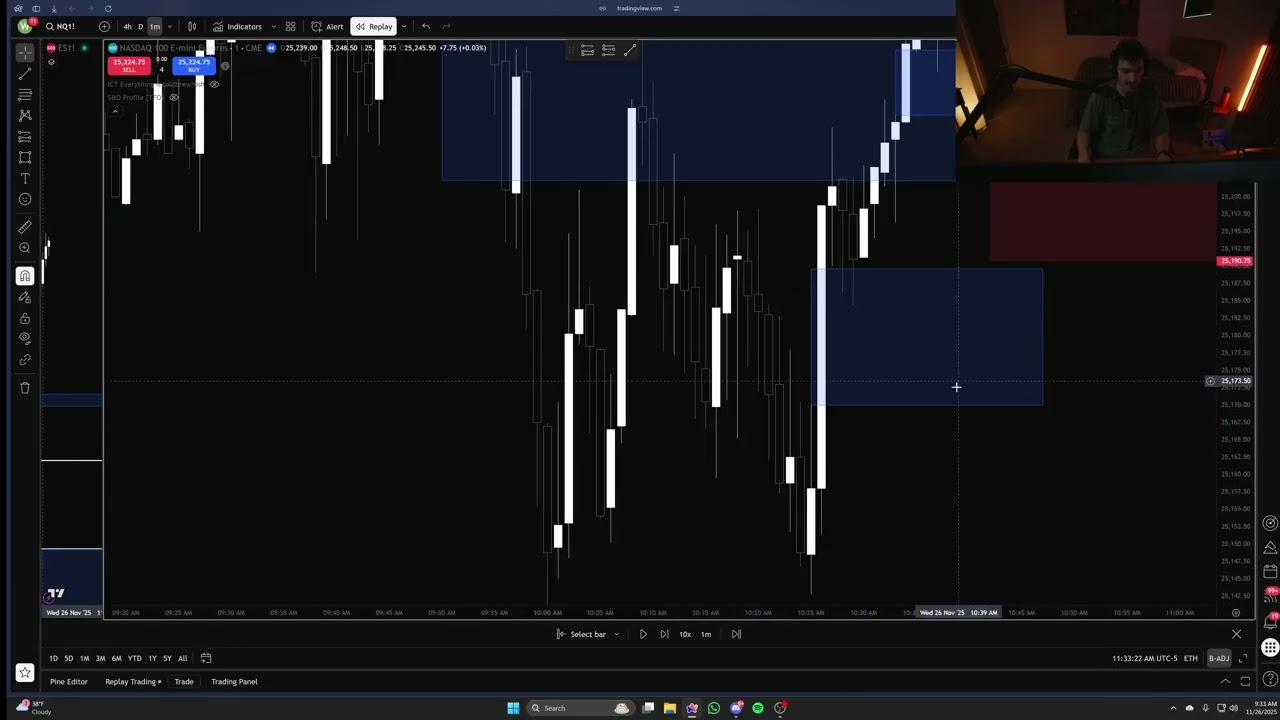Open the Fibonacci and Gann tools

coord(25,94)
